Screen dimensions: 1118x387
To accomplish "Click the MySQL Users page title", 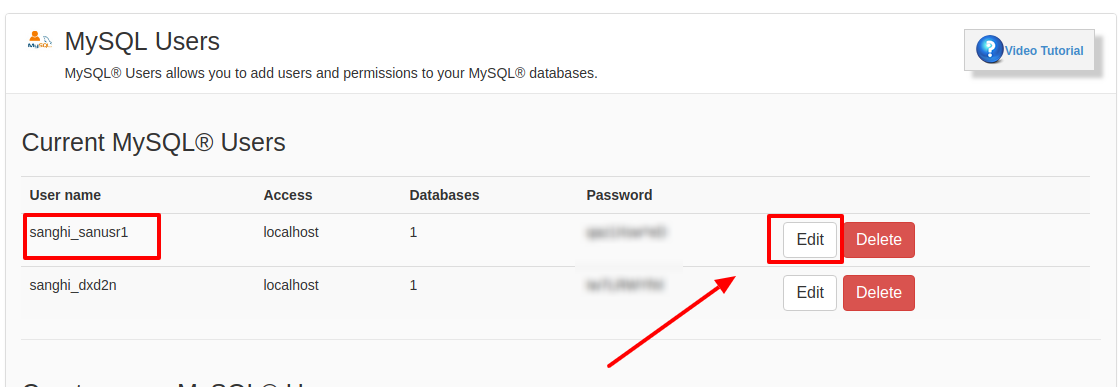I will [x=142, y=41].
